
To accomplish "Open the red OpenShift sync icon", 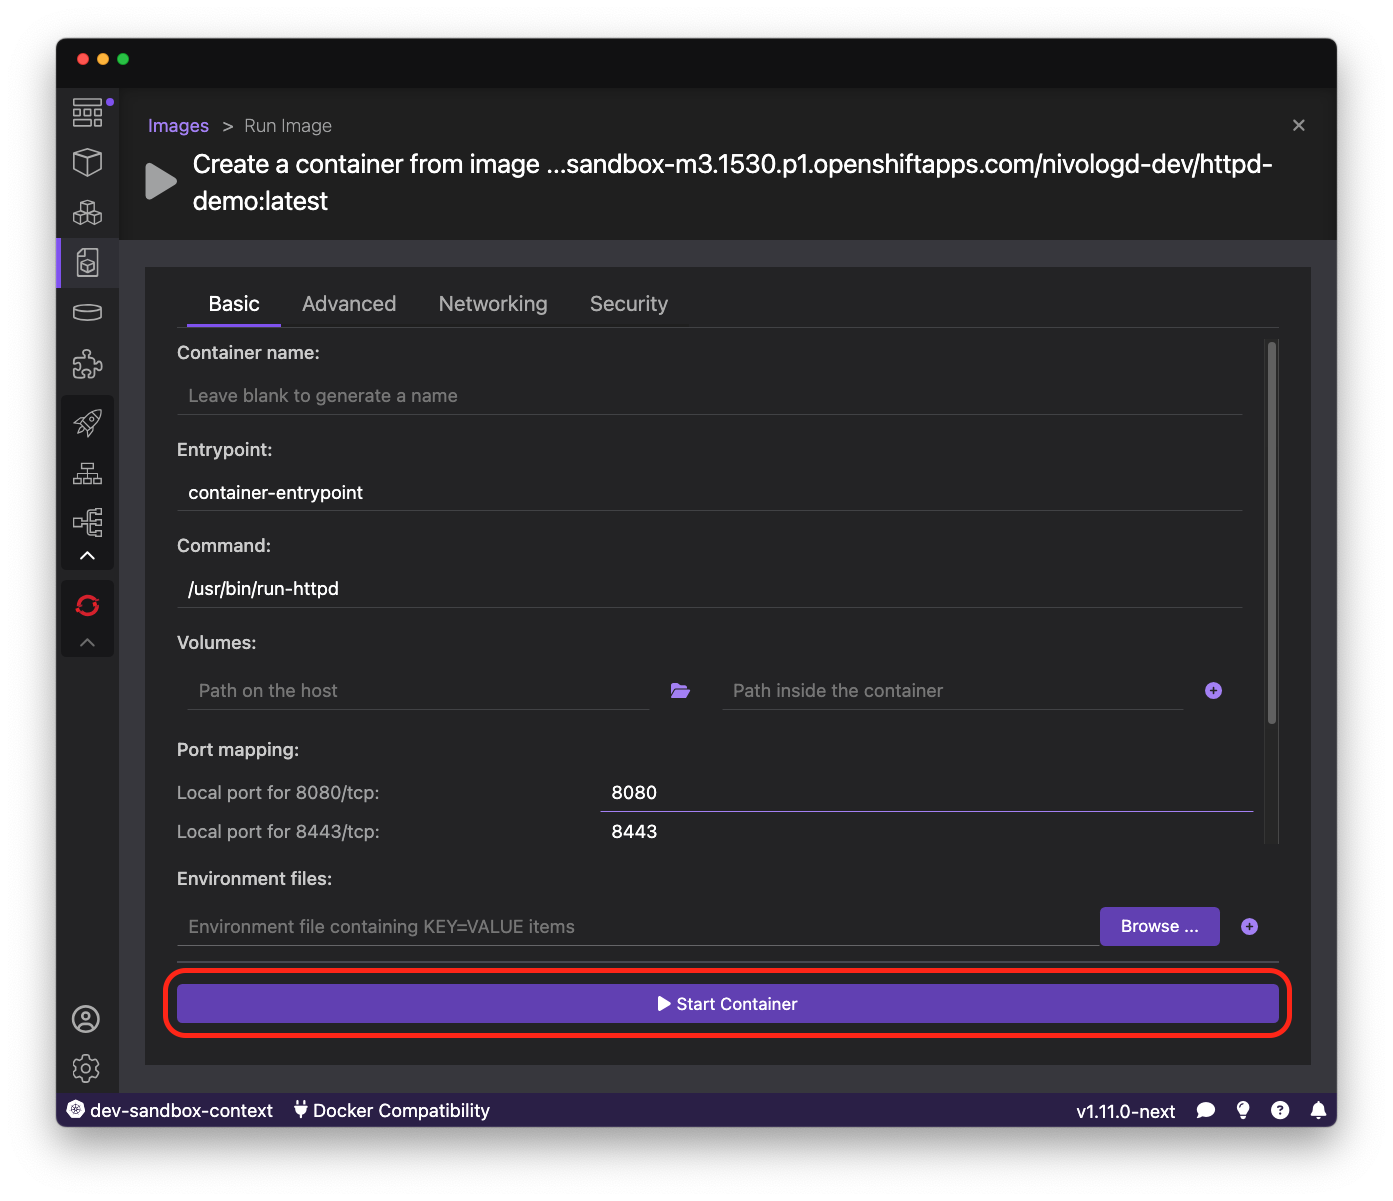I will point(88,605).
